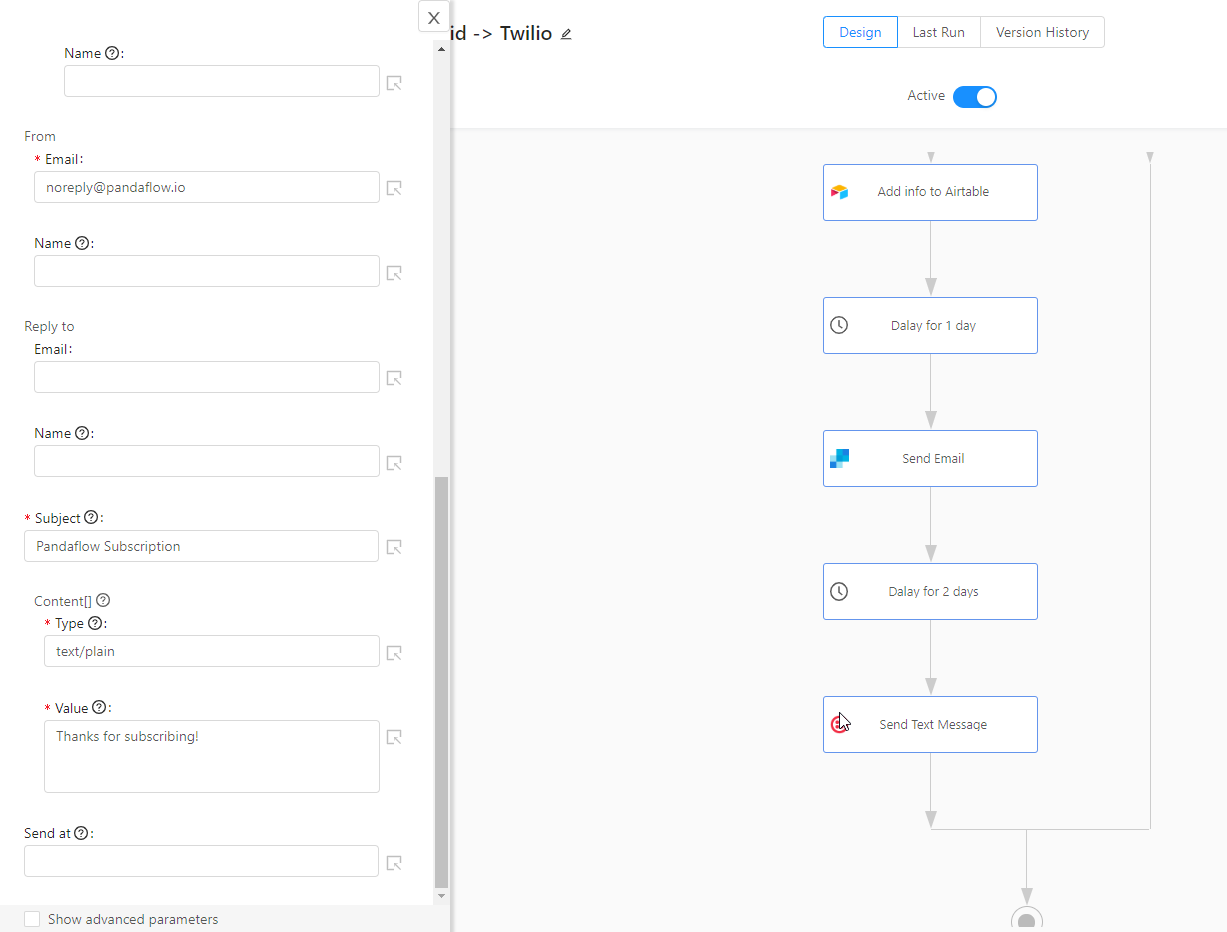Click variable picker next to Reply to Name

click(x=394, y=462)
